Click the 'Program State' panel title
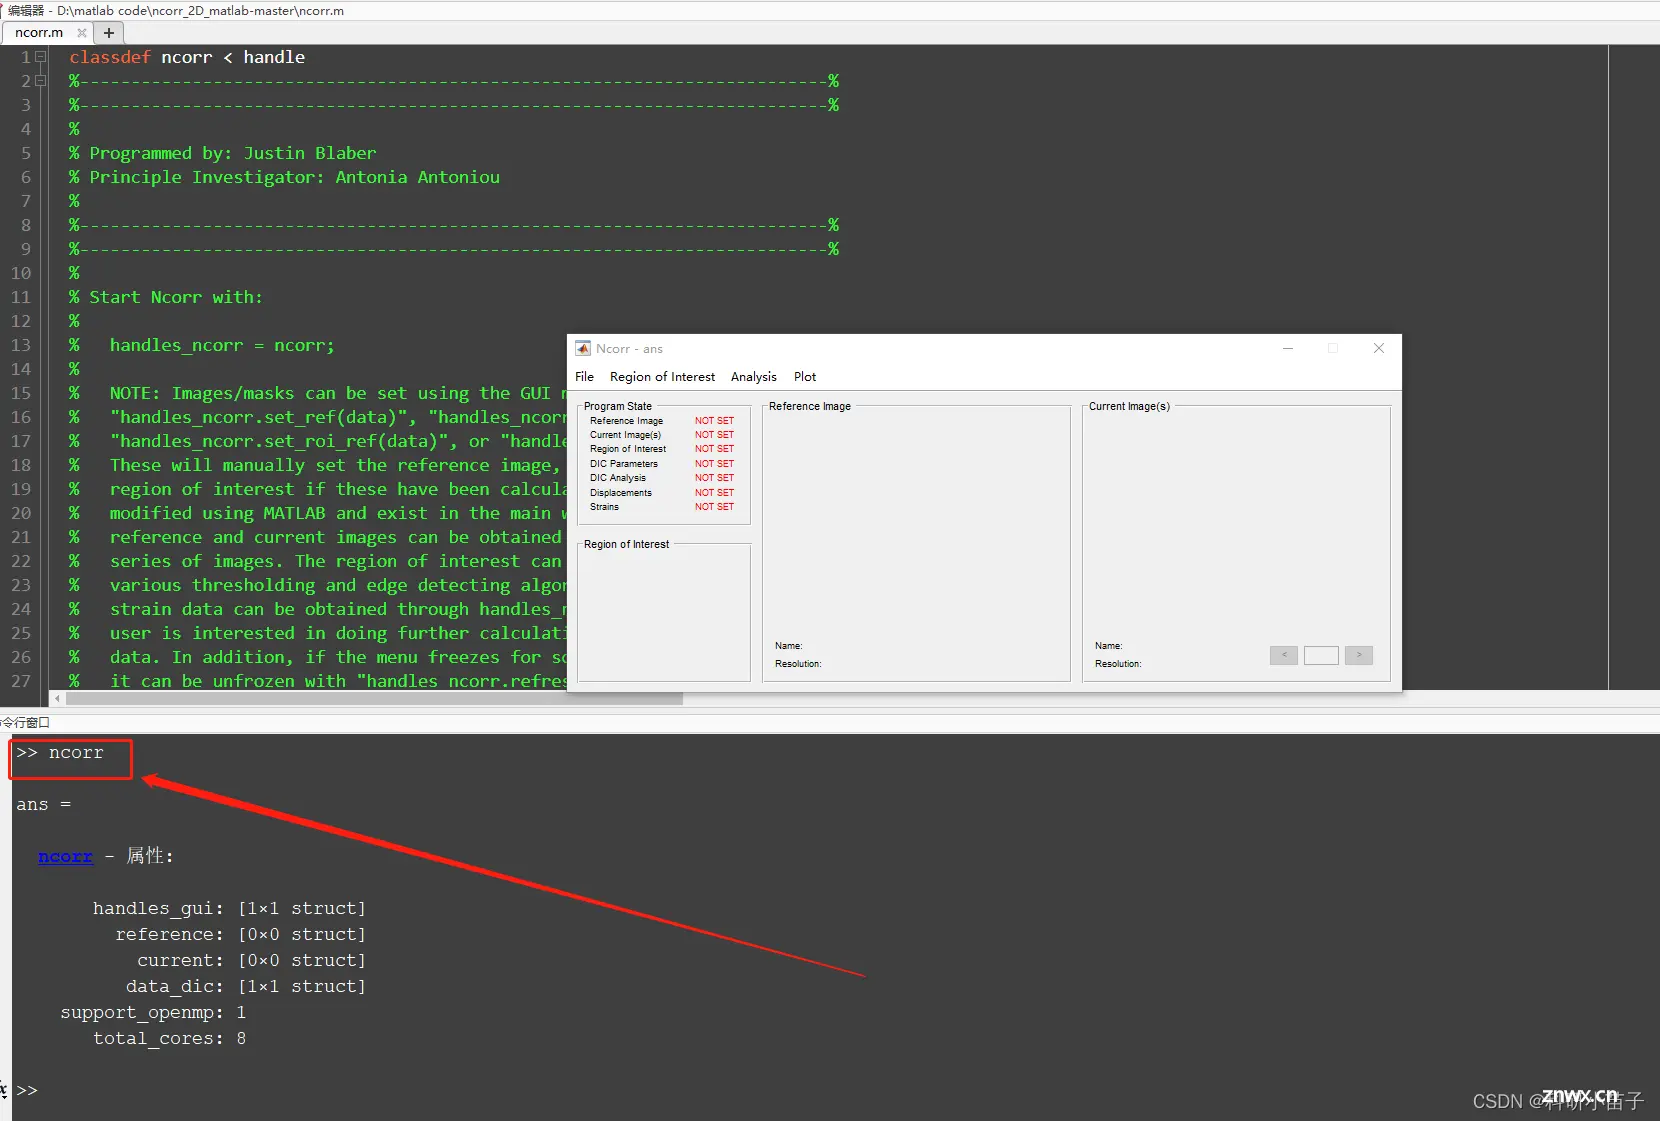The image size is (1660, 1121). pos(618,406)
